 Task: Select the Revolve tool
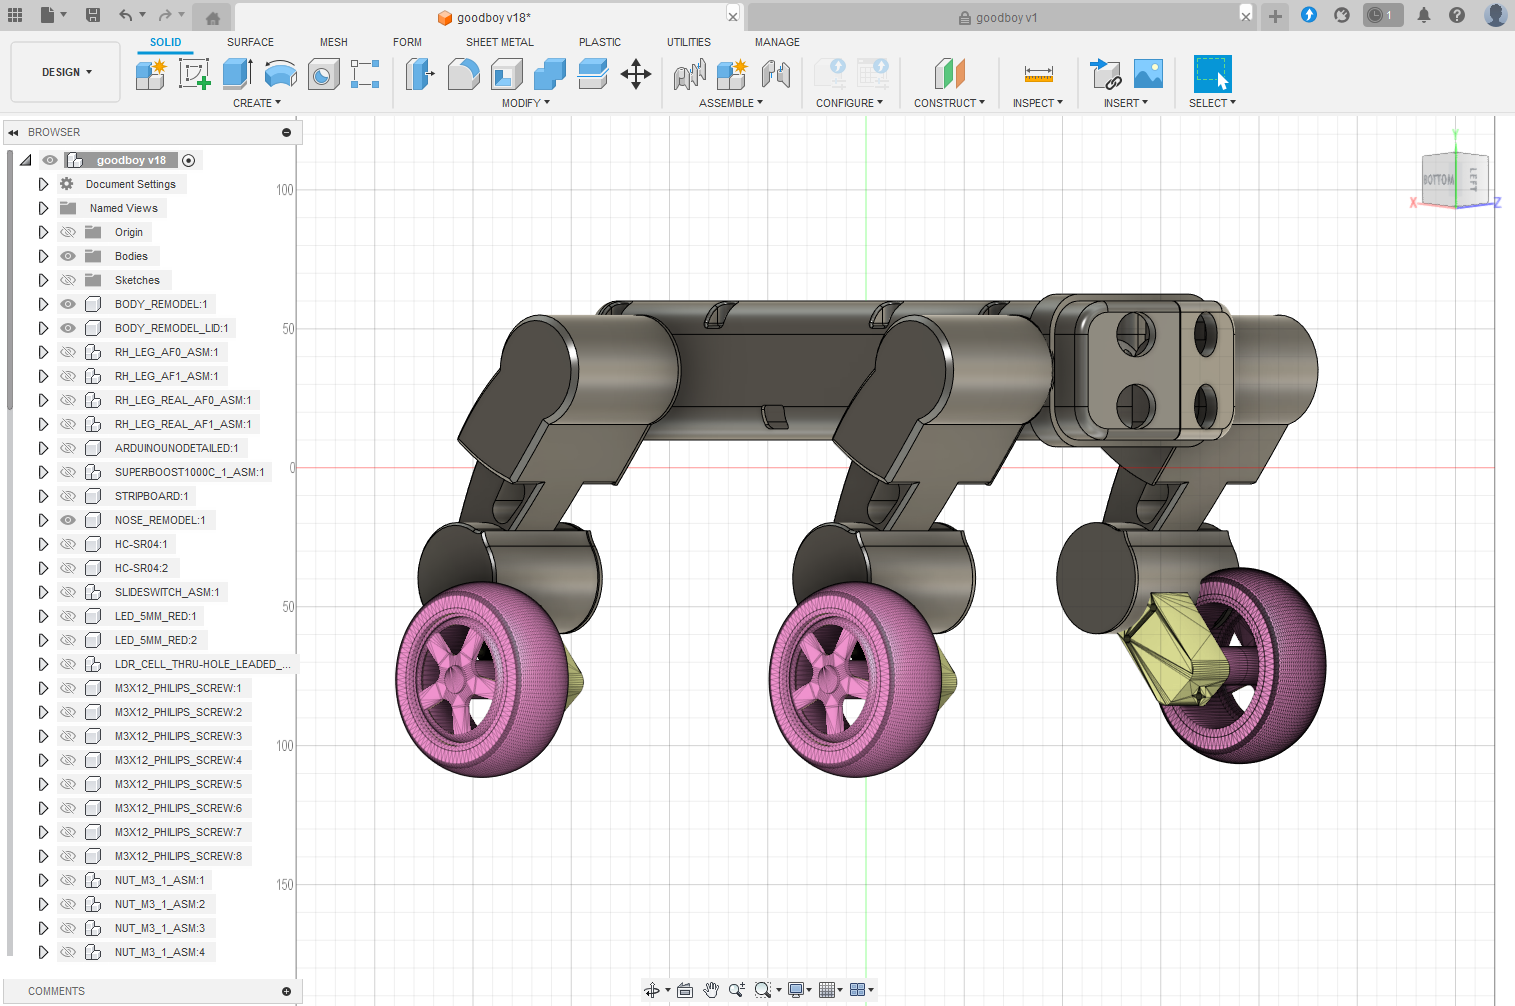click(x=280, y=74)
